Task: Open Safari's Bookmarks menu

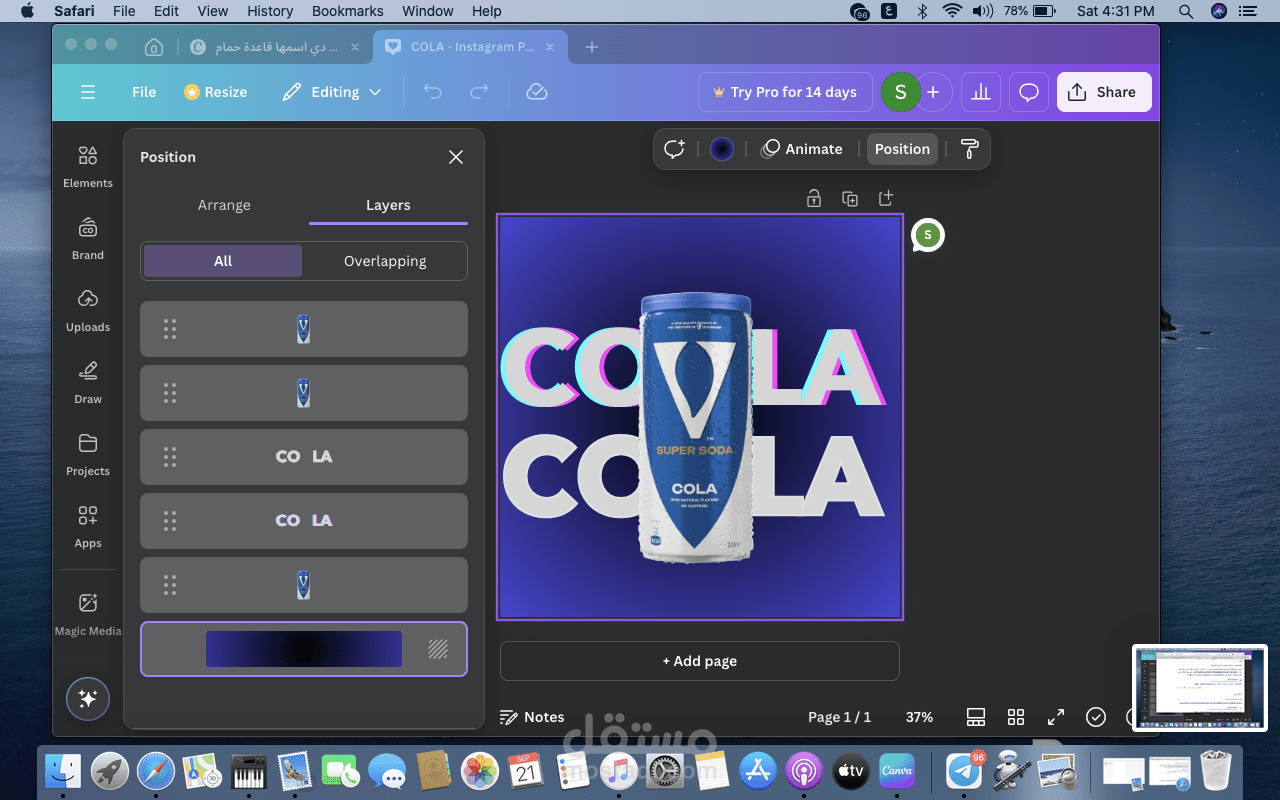Action: [x=348, y=11]
